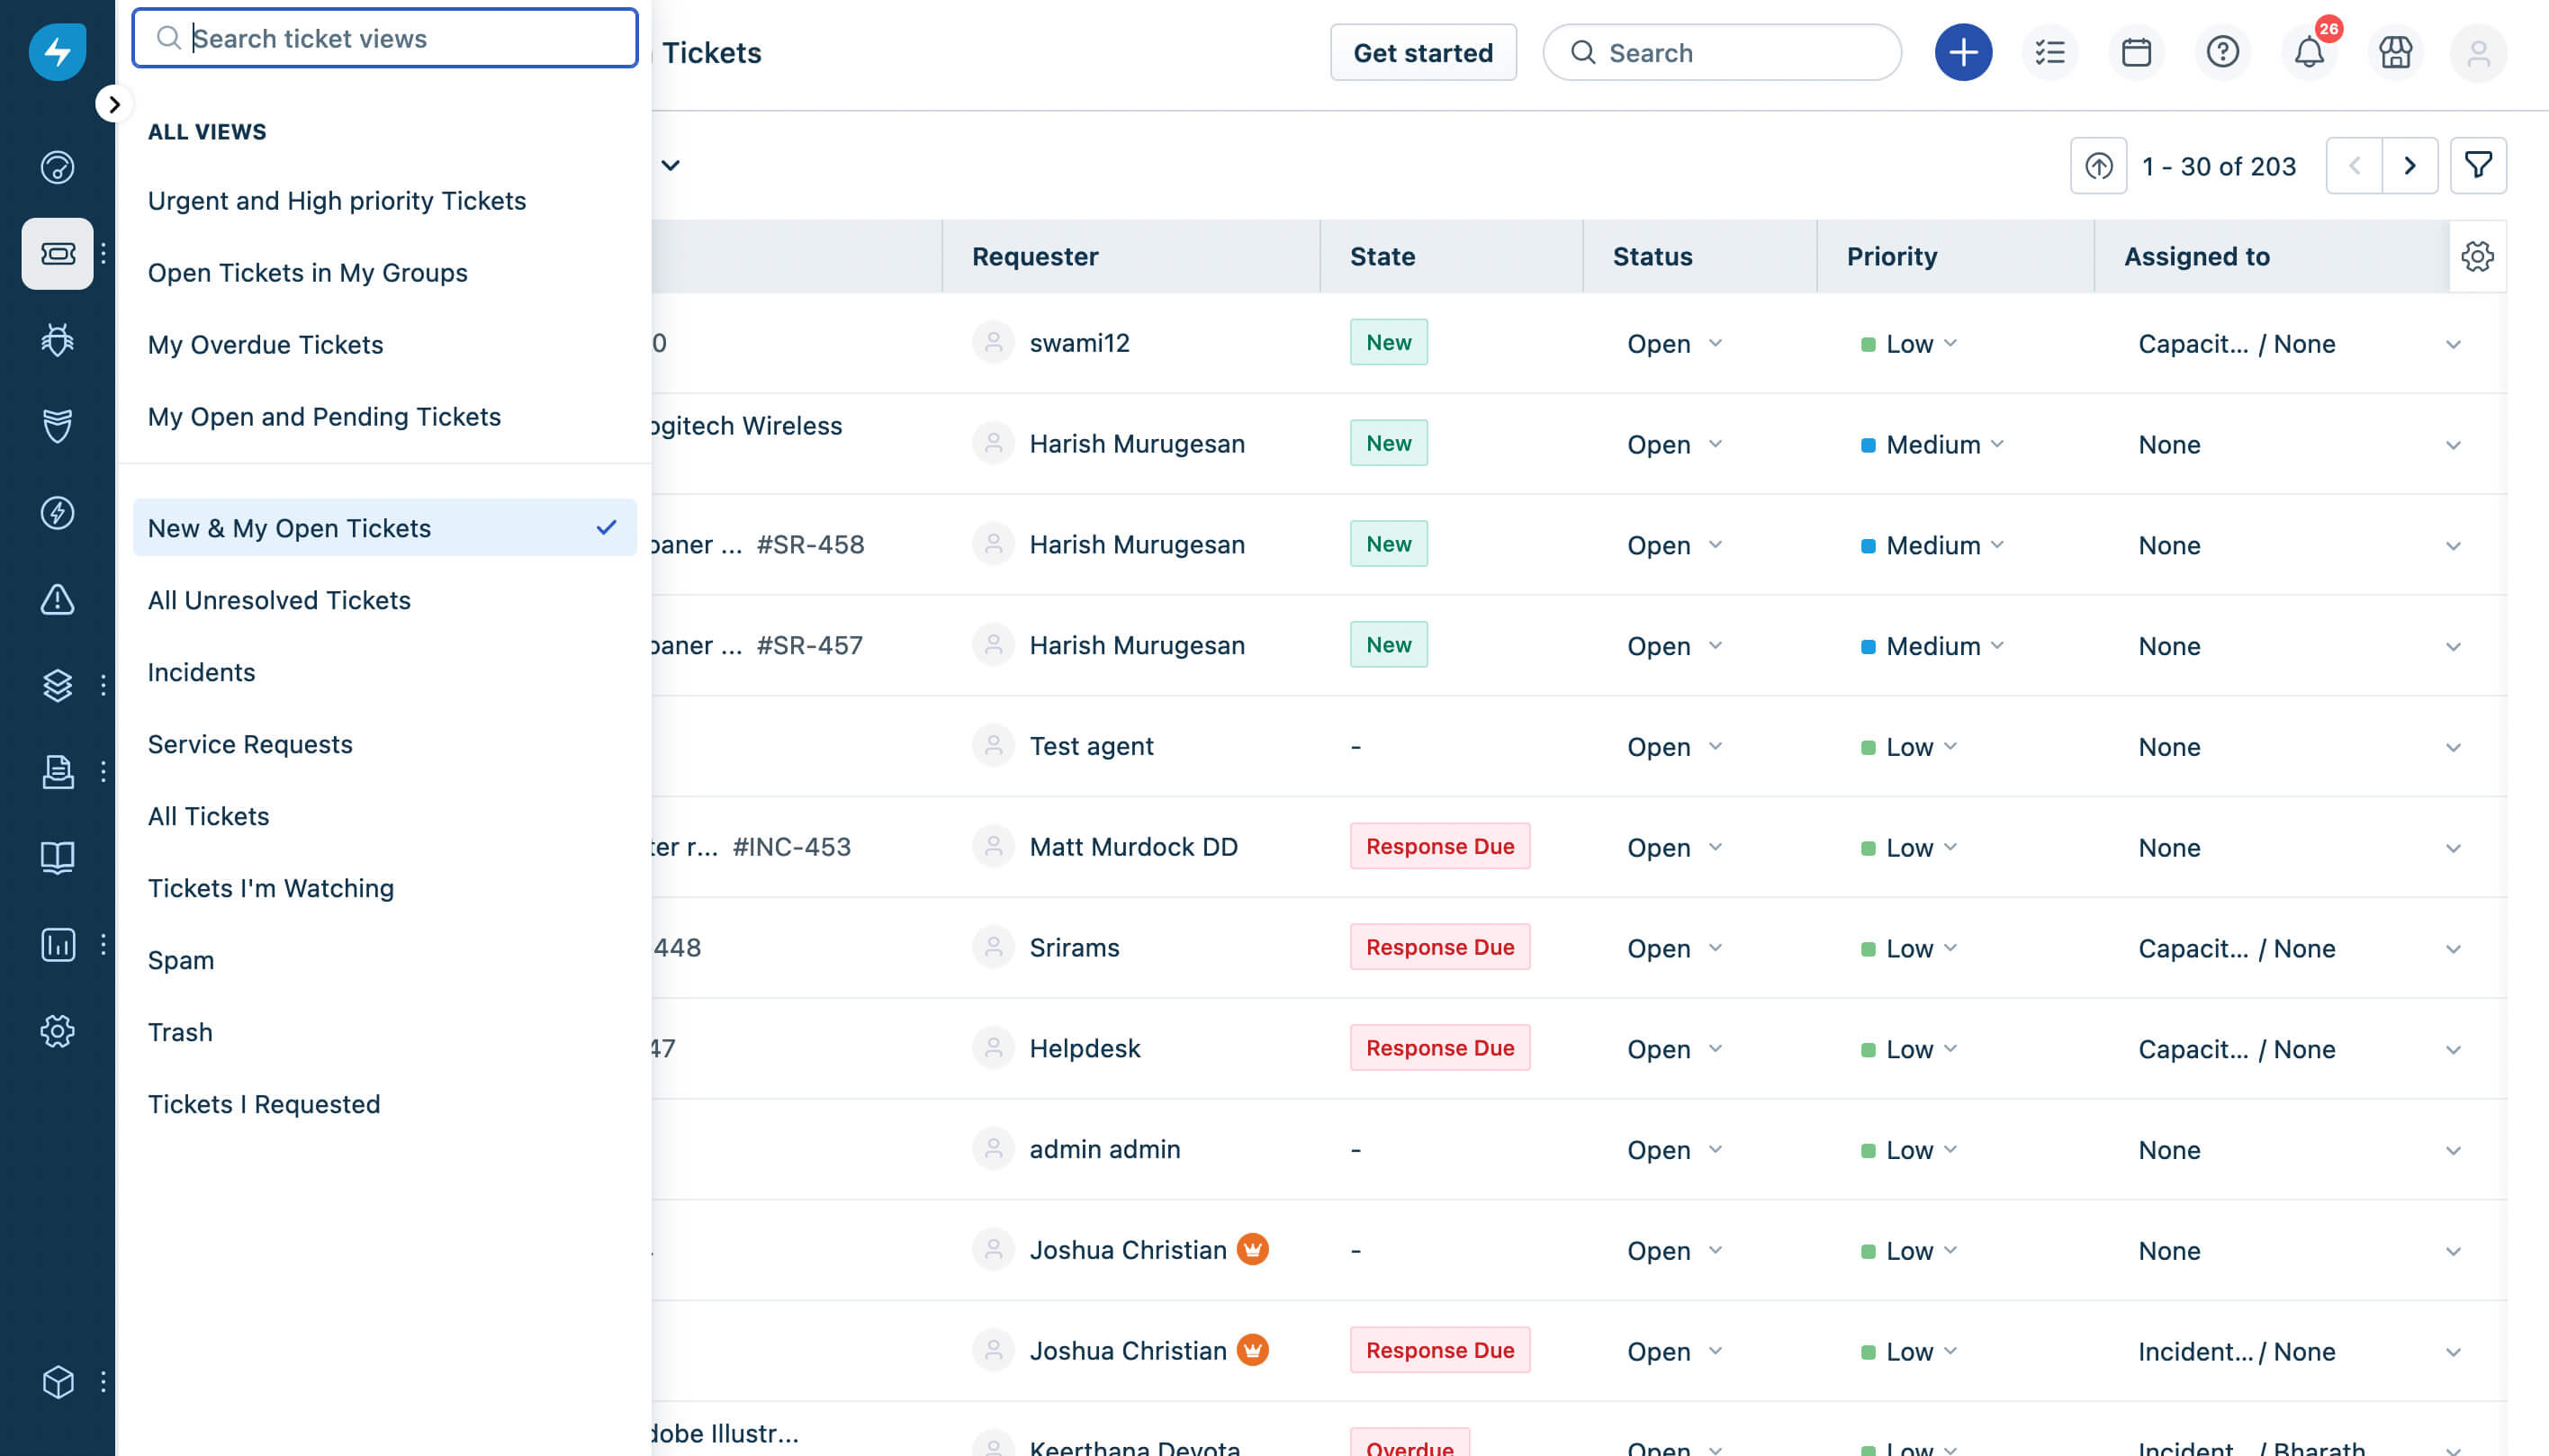The width and height of the screenshot is (2549, 1456).
Task: Switch to the Incidents view
Action: [x=201, y=672]
